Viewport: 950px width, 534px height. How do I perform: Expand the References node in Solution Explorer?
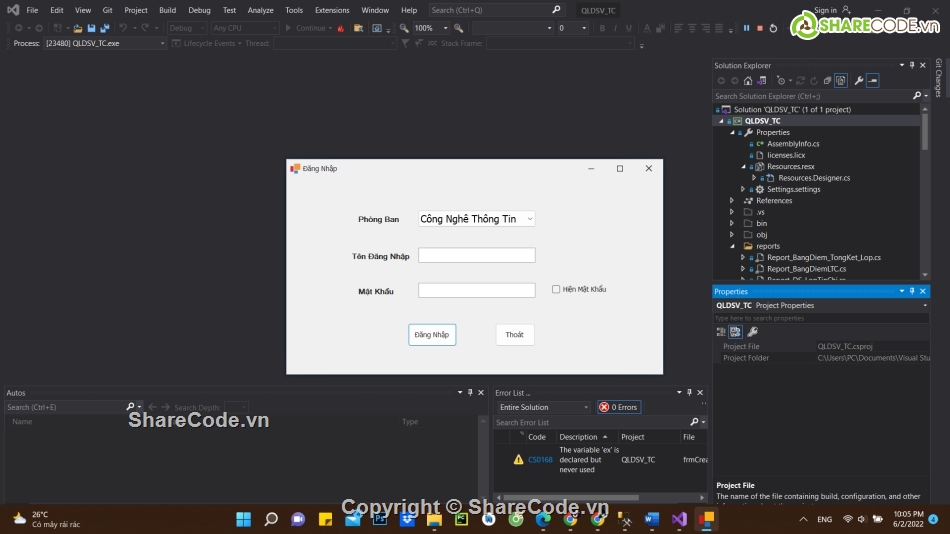point(732,201)
